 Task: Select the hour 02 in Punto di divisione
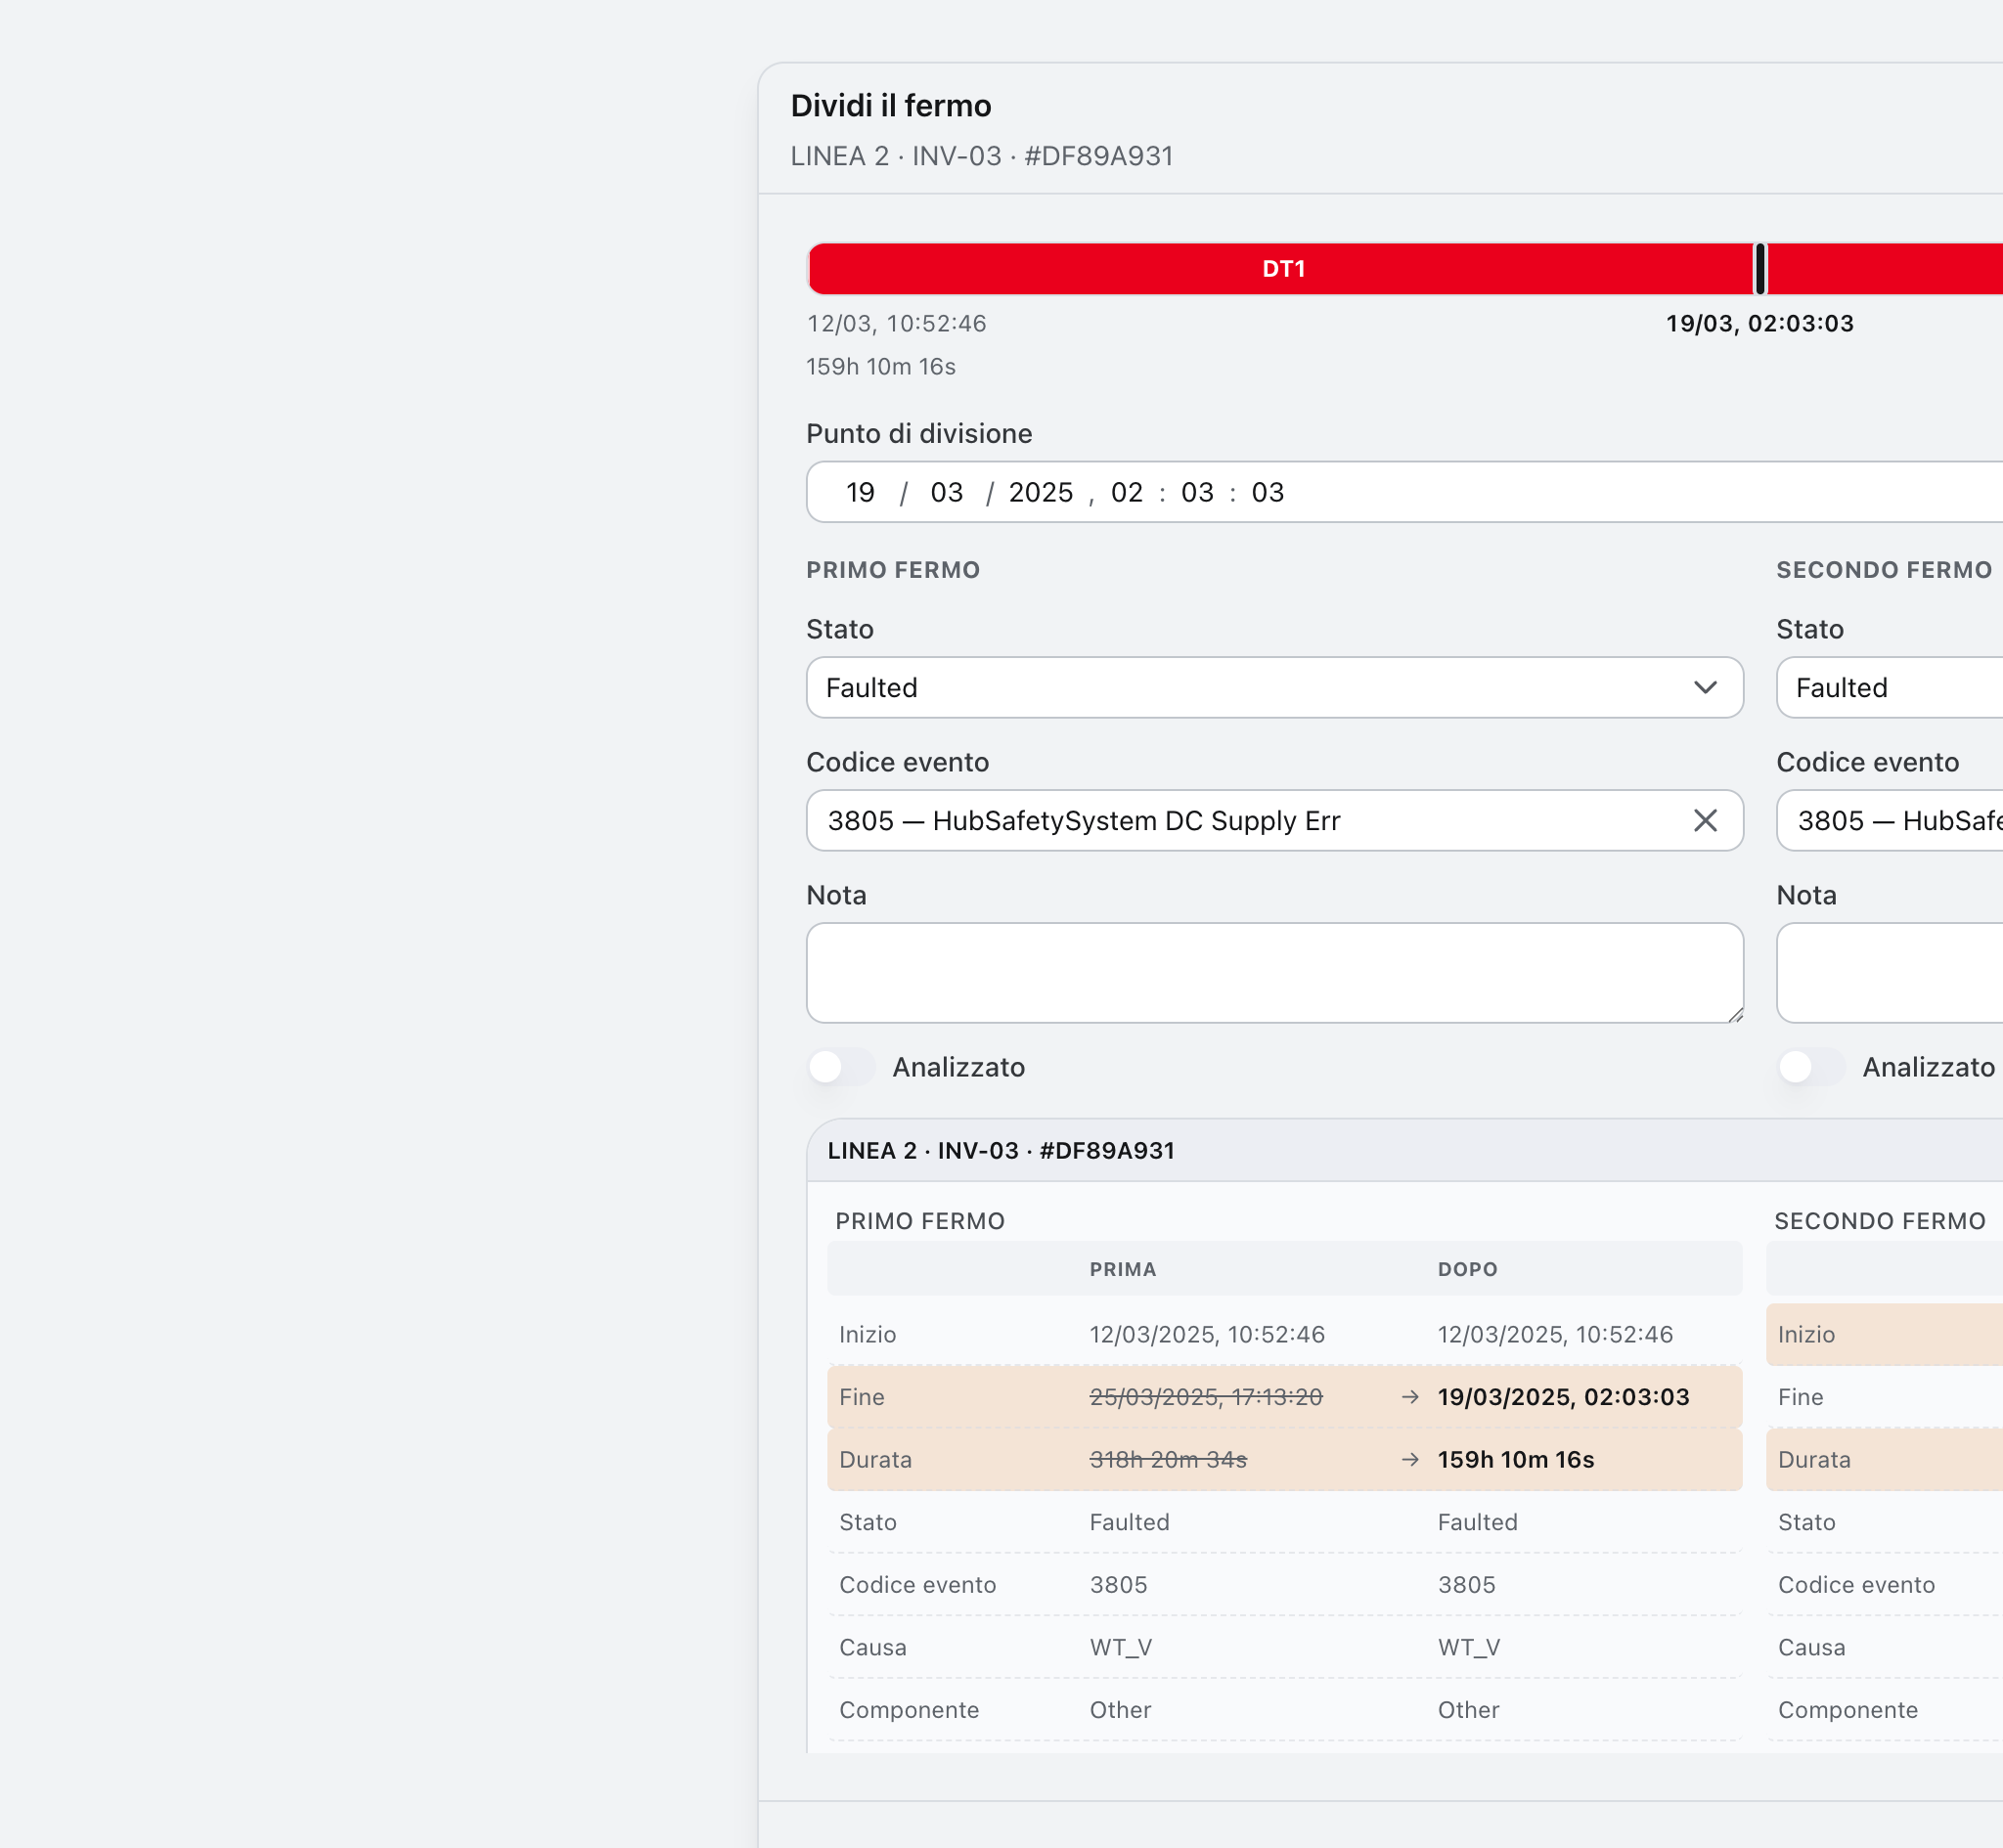click(x=1127, y=493)
